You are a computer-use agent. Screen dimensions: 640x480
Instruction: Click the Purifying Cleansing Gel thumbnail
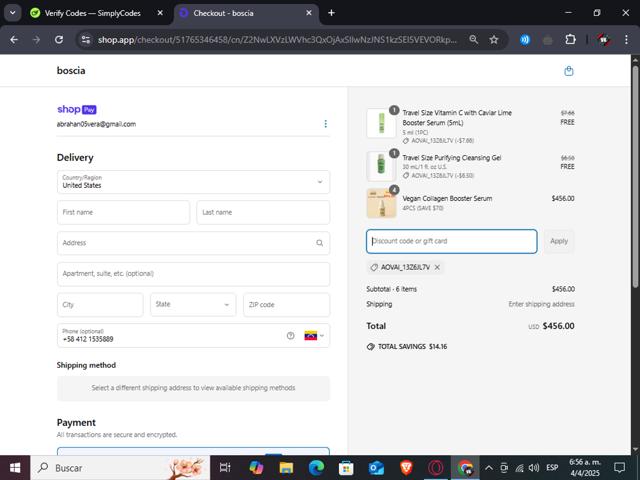tap(381, 166)
